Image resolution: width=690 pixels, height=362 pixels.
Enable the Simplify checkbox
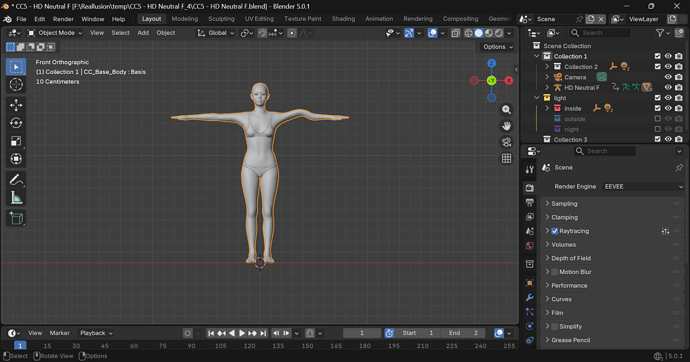pyautogui.click(x=554, y=326)
